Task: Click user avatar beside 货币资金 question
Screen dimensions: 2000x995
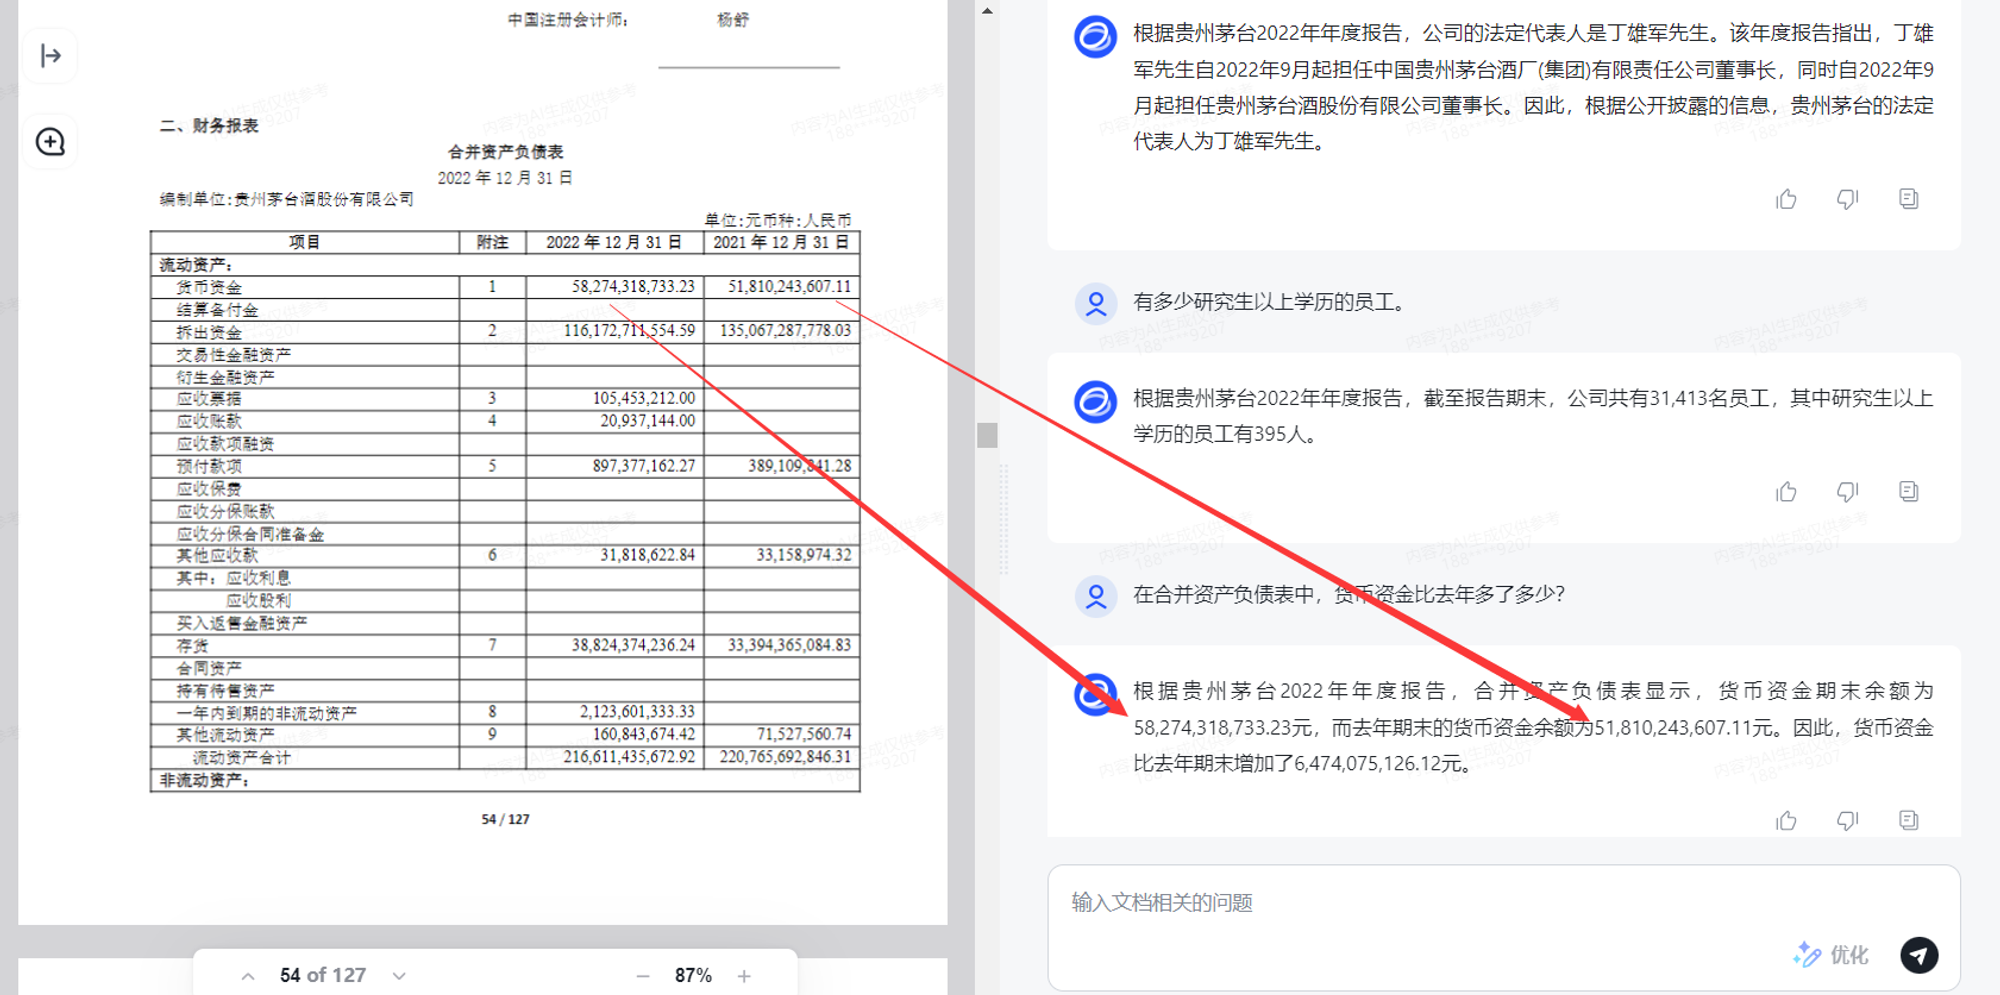Action: tap(1096, 596)
